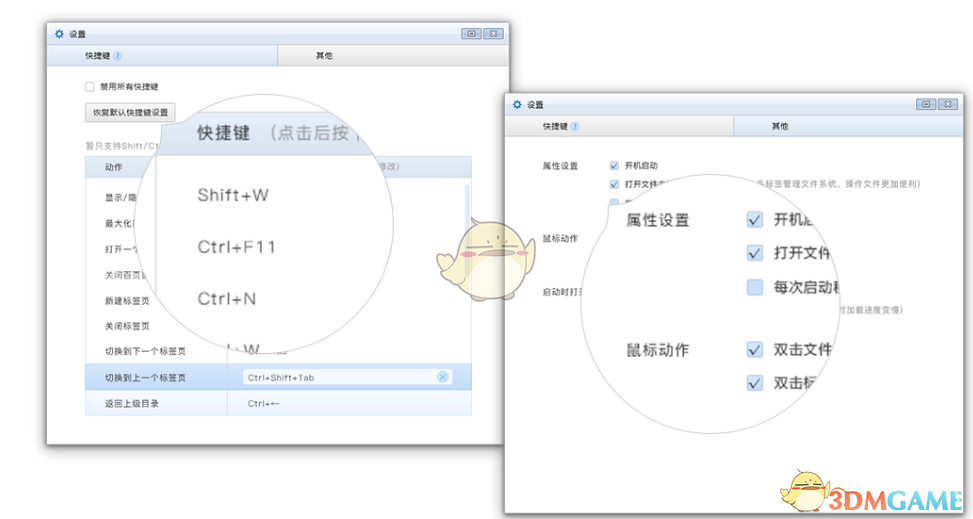Click the Ctrl+Shift+Tab shortcut input field
The height and width of the screenshot is (519, 973).
pos(348,377)
